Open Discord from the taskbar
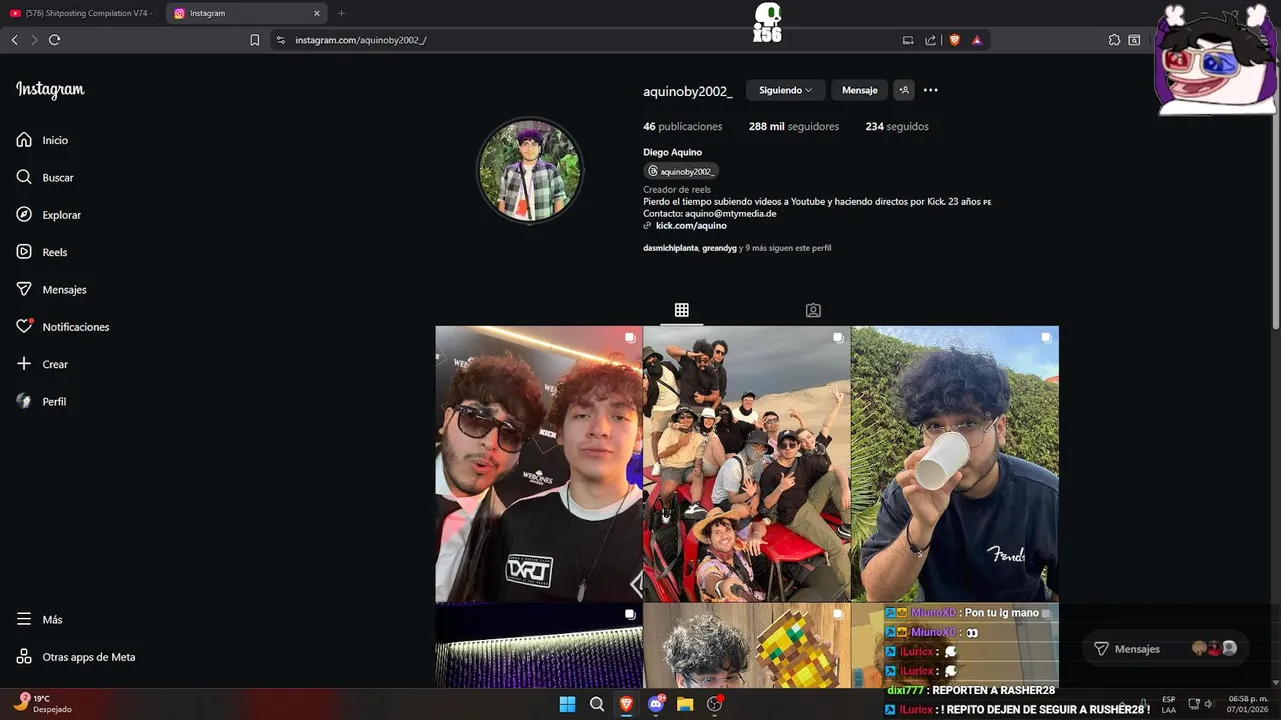This screenshot has width=1281, height=720. 656,704
